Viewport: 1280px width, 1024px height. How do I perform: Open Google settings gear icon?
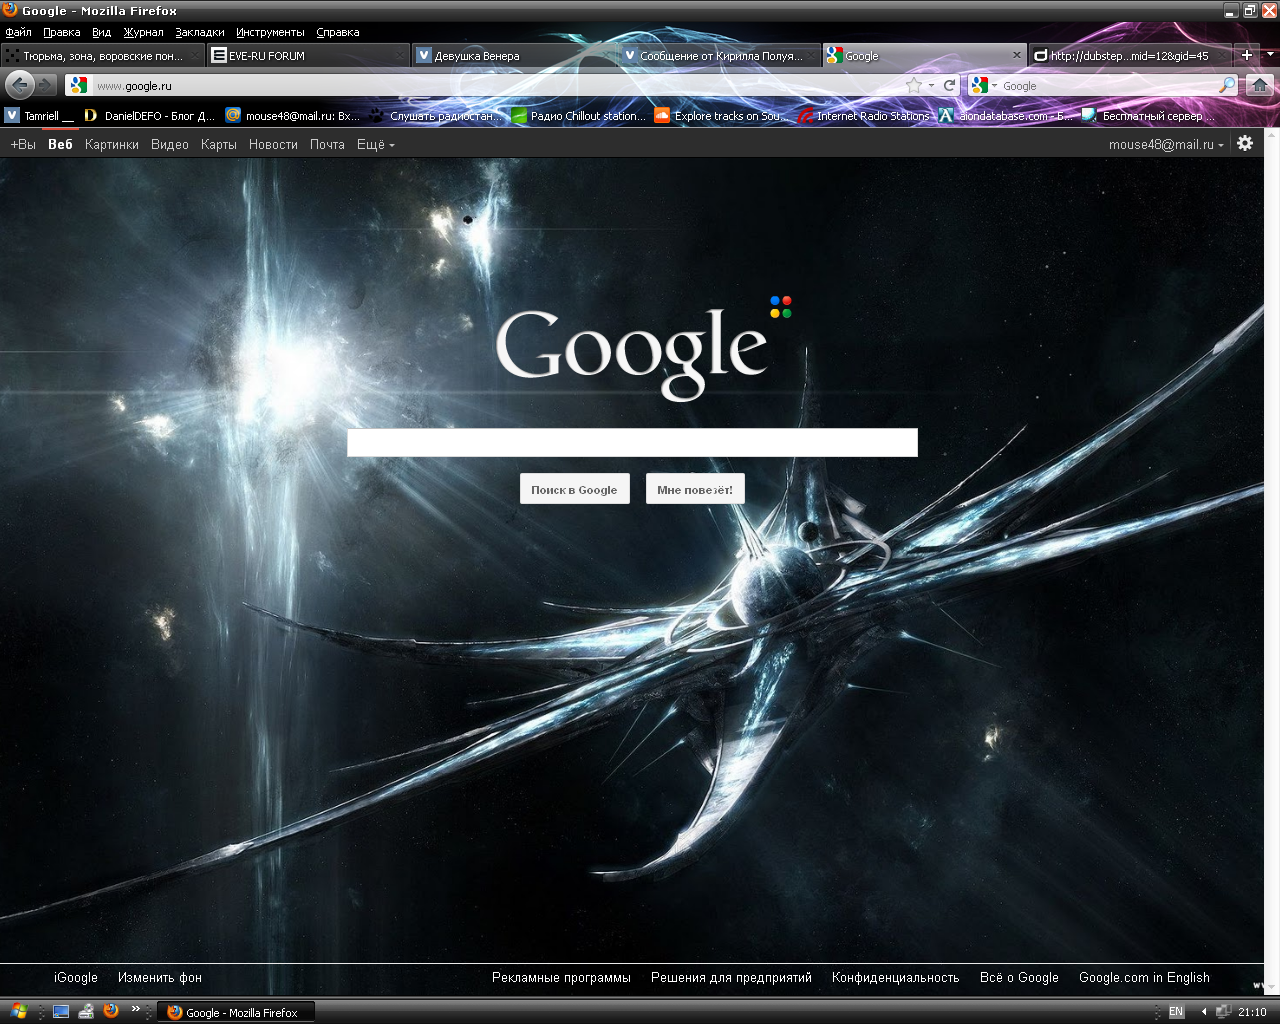click(x=1245, y=143)
